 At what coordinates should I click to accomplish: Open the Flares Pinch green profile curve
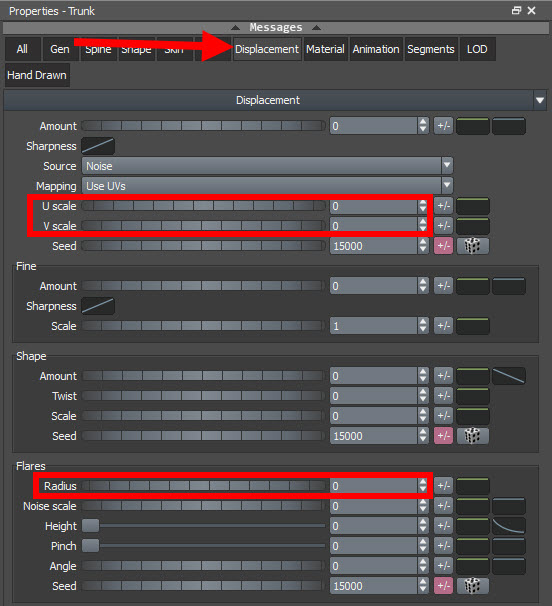pyautogui.click(x=472, y=546)
